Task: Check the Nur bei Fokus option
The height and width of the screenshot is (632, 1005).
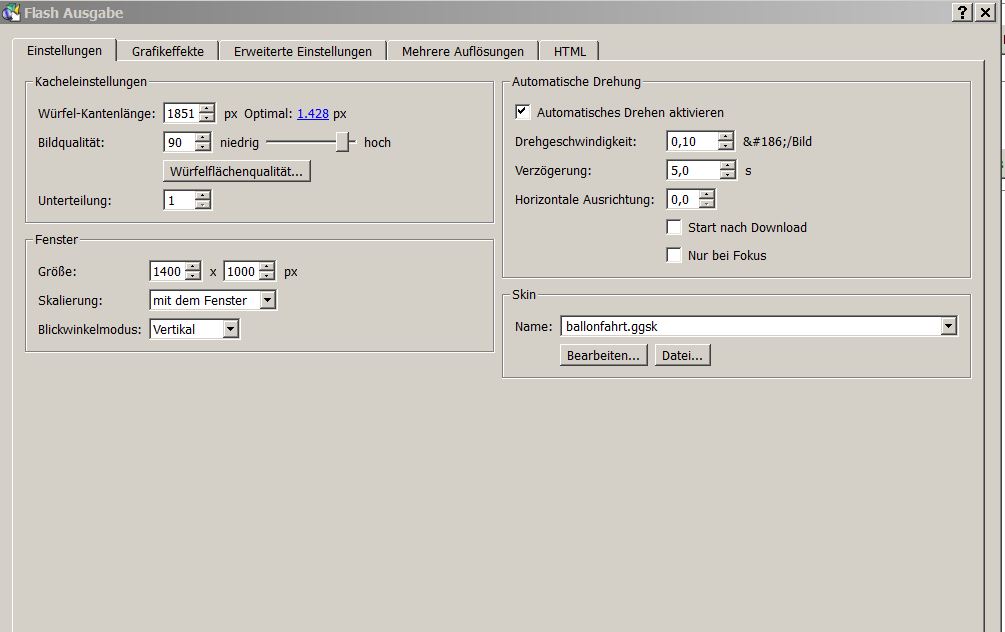Action: (674, 255)
